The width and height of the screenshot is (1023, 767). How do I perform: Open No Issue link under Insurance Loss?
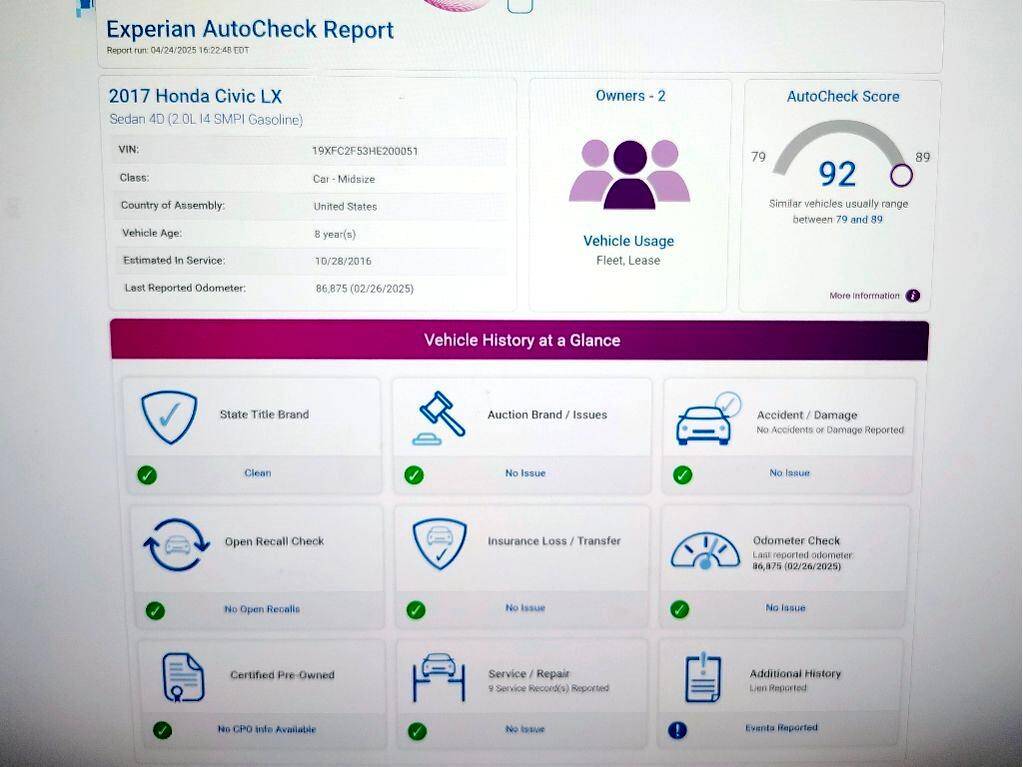[525, 607]
